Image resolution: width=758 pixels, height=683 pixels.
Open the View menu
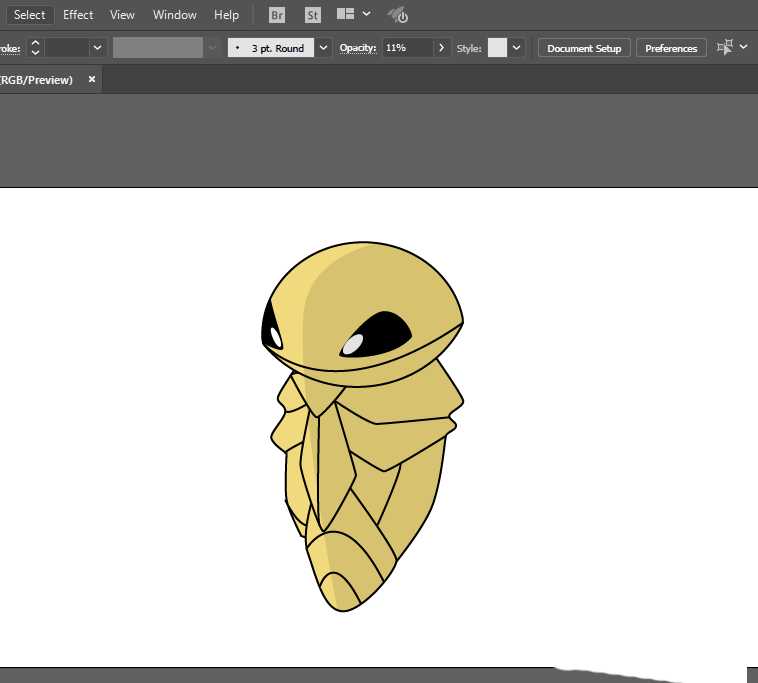(x=122, y=15)
